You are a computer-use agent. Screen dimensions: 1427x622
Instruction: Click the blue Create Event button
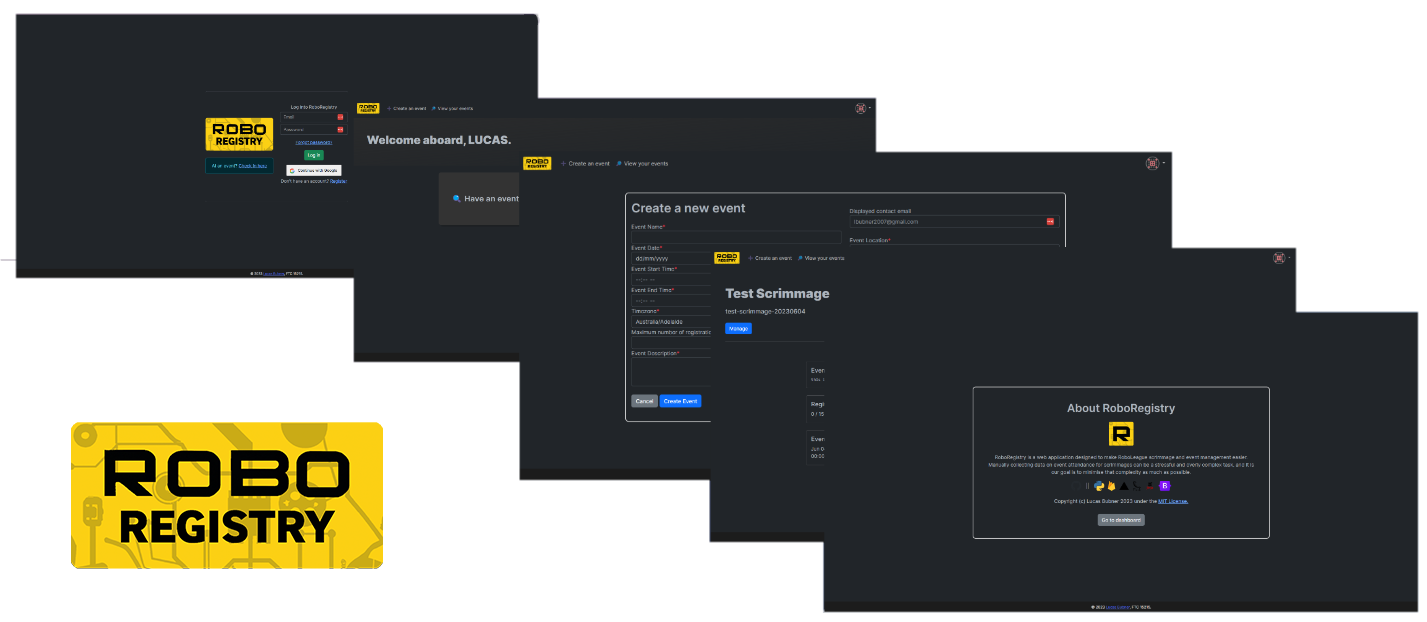pyautogui.click(x=680, y=401)
